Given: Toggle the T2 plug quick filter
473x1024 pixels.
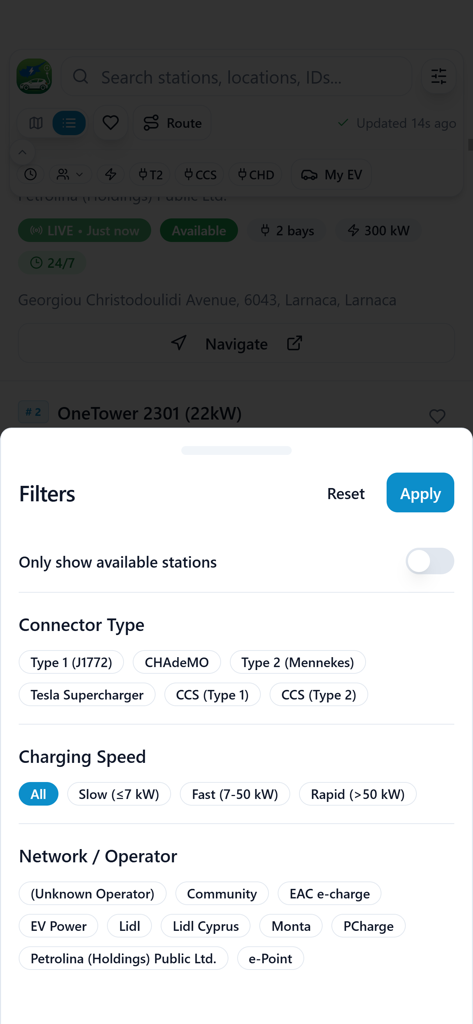Looking at the screenshot, I should (150, 174).
